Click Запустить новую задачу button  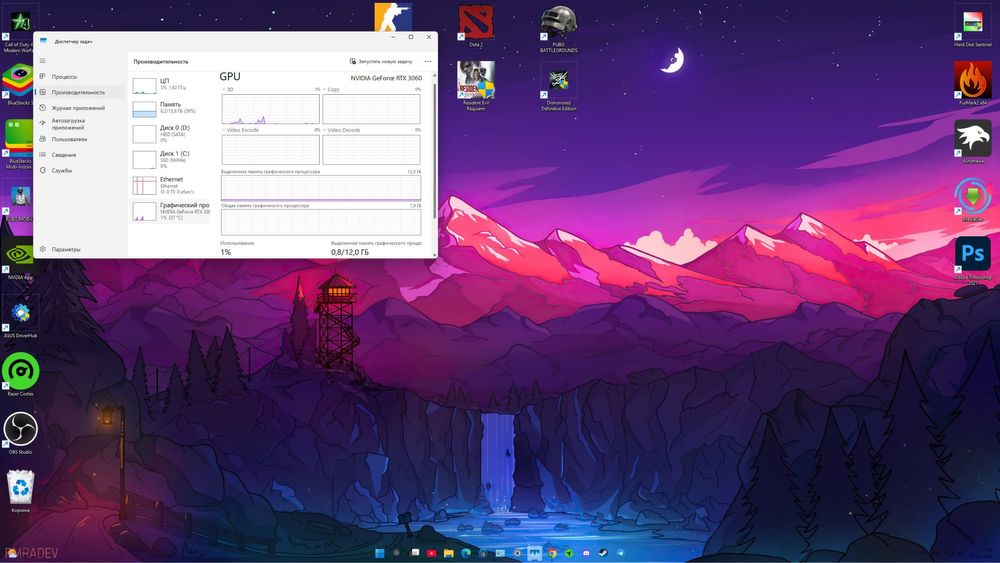point(381,61)
